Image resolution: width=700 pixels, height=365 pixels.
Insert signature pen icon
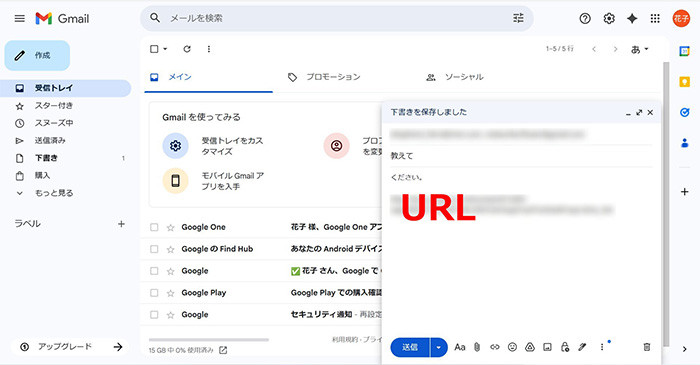582,347
